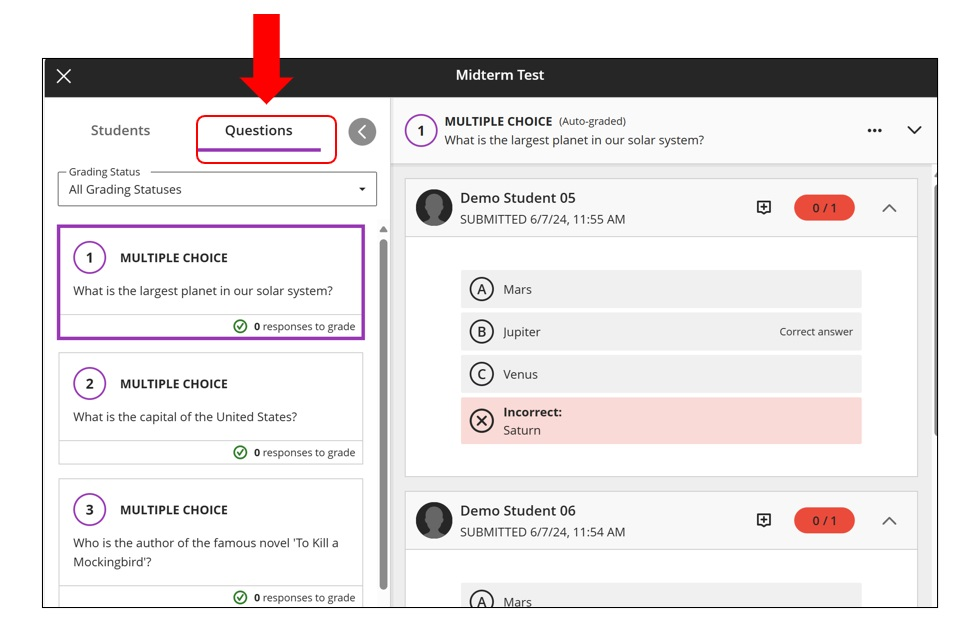Collapse the left panel with arrow button
Screen dimensions: 961x626
(362, 131)
